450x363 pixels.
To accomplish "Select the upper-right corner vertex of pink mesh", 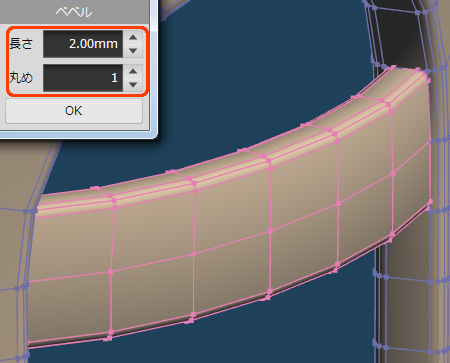I will coord(428,80).
